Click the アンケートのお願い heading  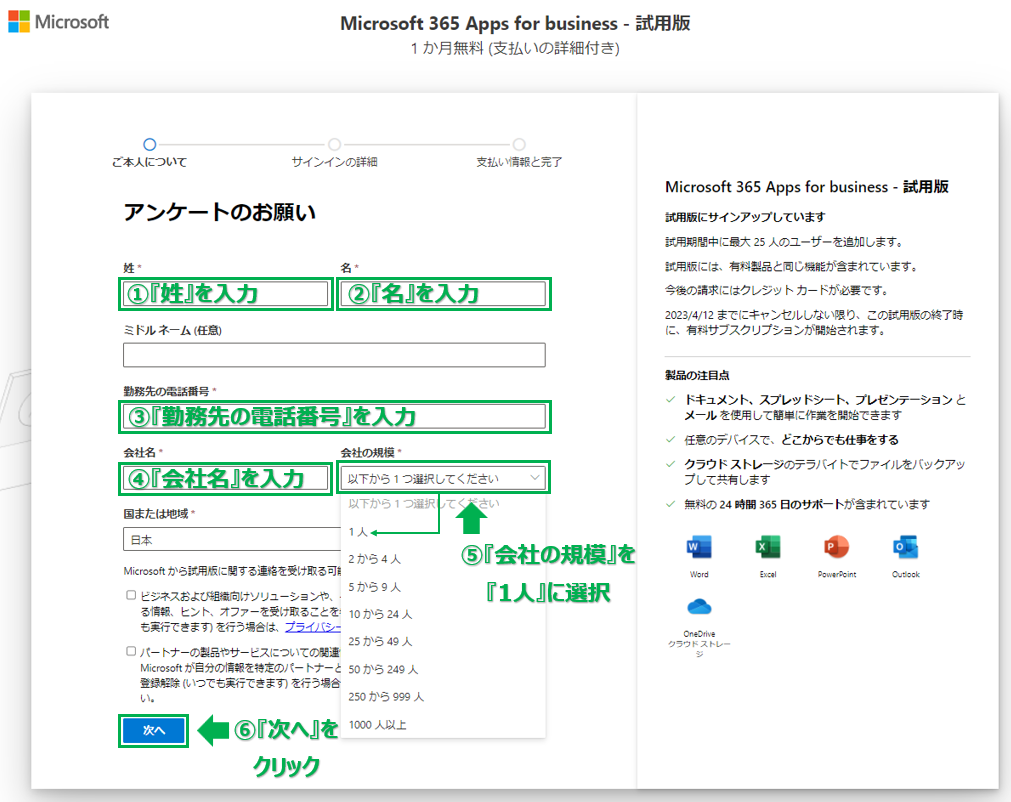click(x=220, y=212)
